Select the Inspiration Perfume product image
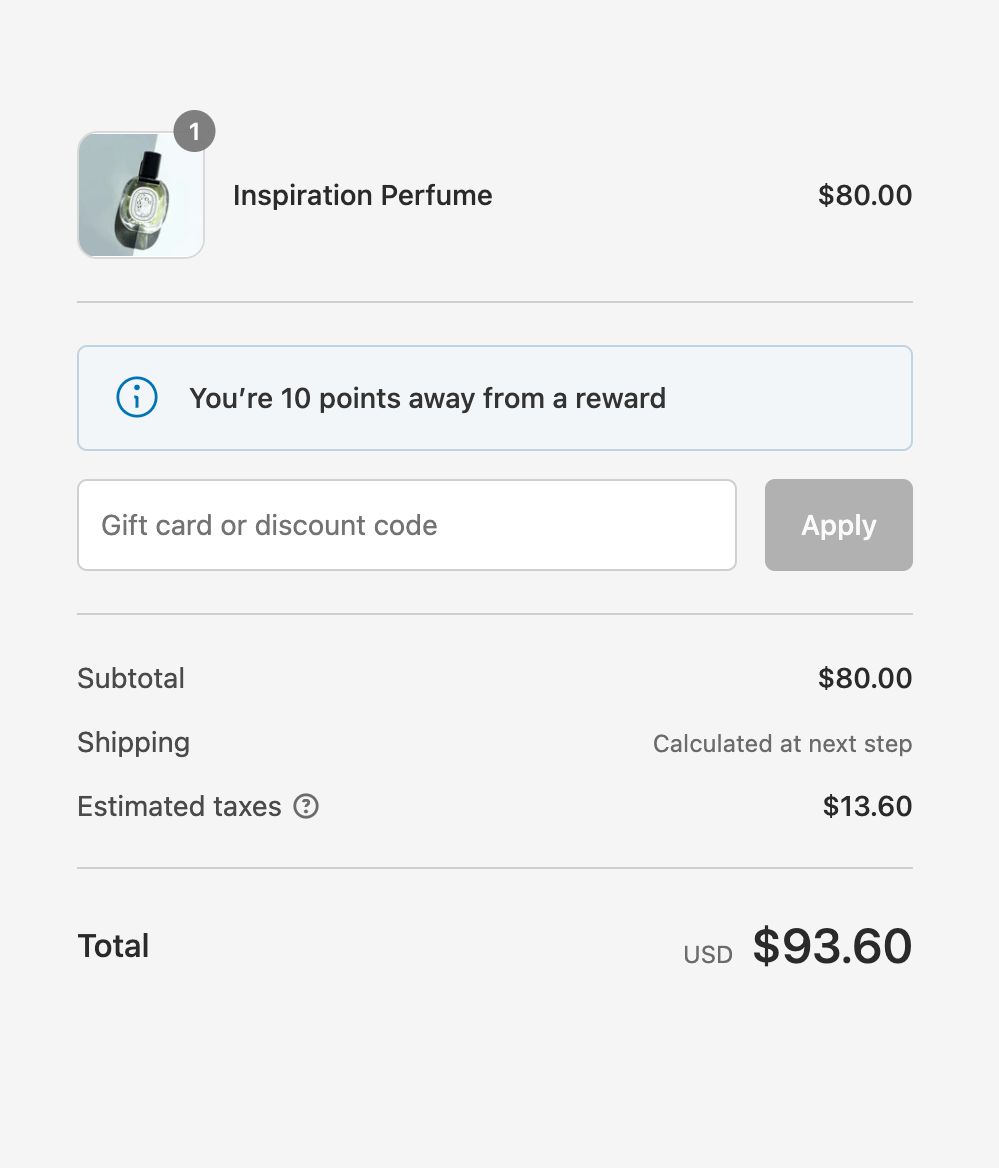 pos(140,195)
